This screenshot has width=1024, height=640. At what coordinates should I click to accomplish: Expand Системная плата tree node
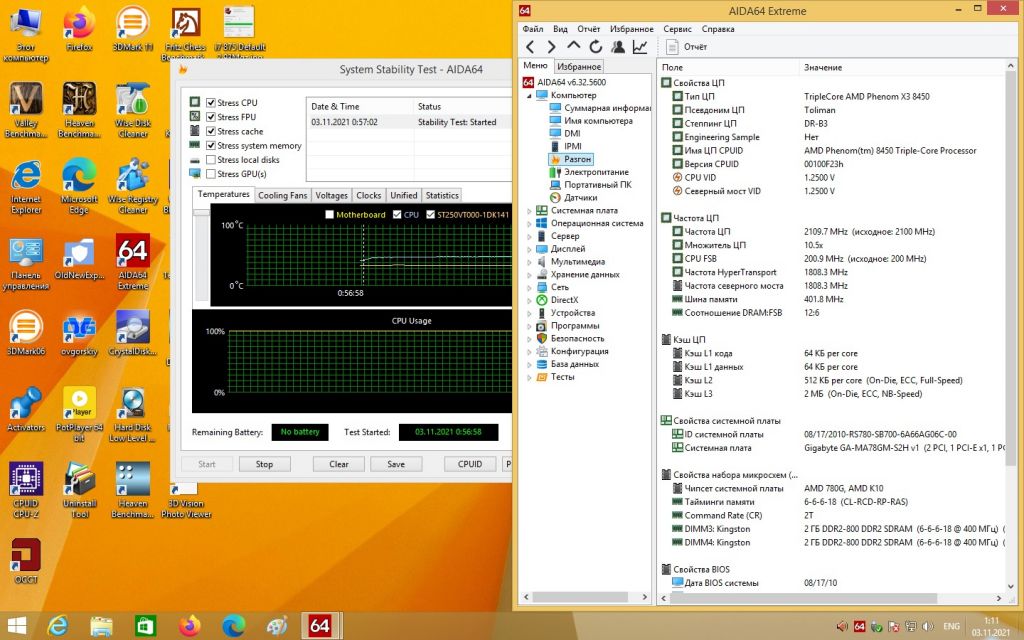[529, 210]
